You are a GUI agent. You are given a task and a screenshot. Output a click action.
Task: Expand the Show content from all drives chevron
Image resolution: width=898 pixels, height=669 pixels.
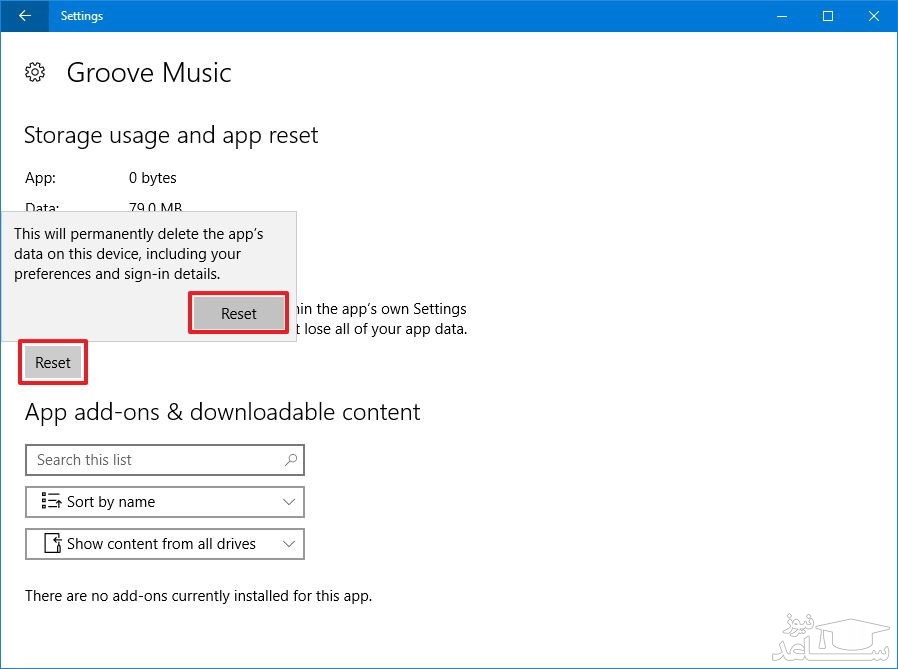(289, 544)
